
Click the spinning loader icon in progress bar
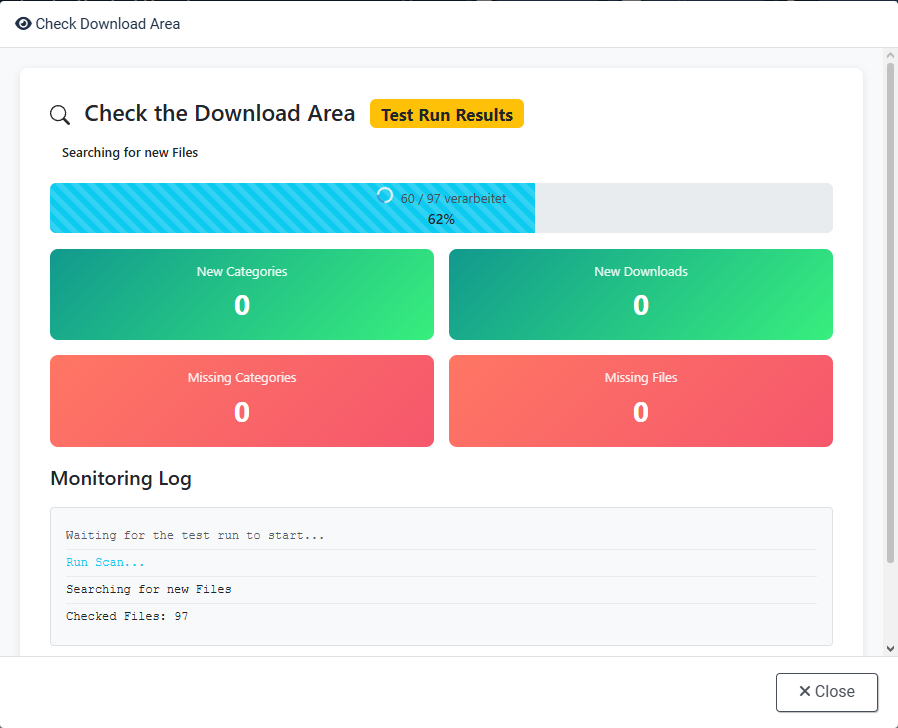coord(385,196)
